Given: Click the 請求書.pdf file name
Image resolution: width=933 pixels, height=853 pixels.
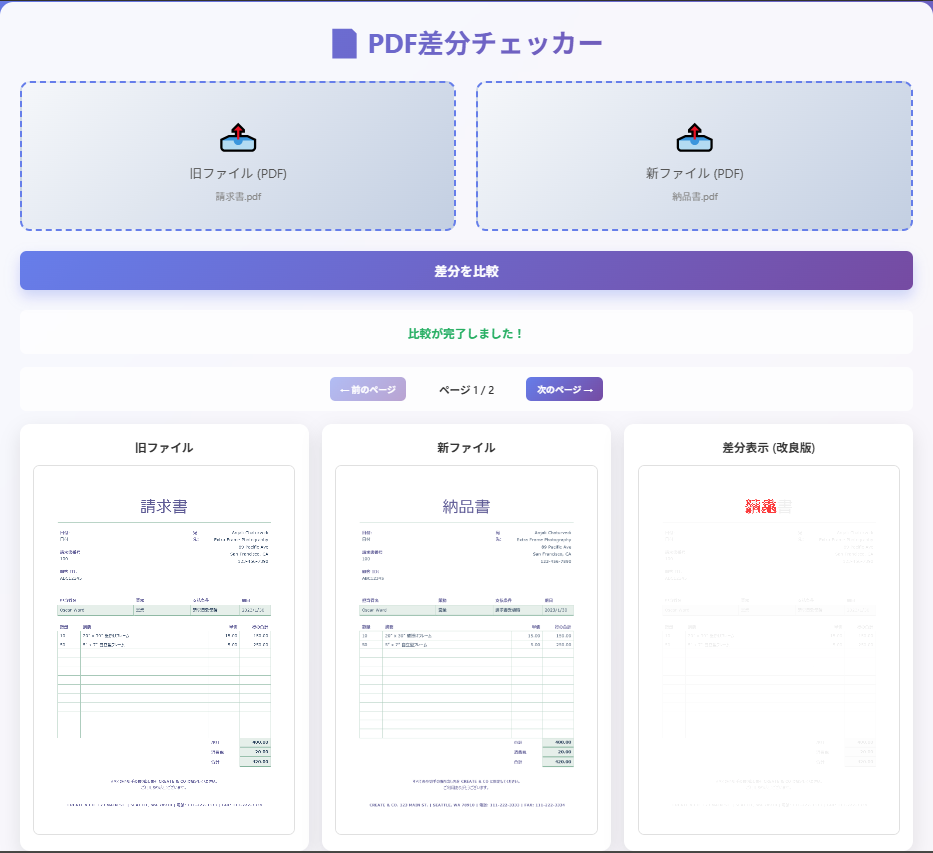Looking at the screenshot, I should (238, 196).
